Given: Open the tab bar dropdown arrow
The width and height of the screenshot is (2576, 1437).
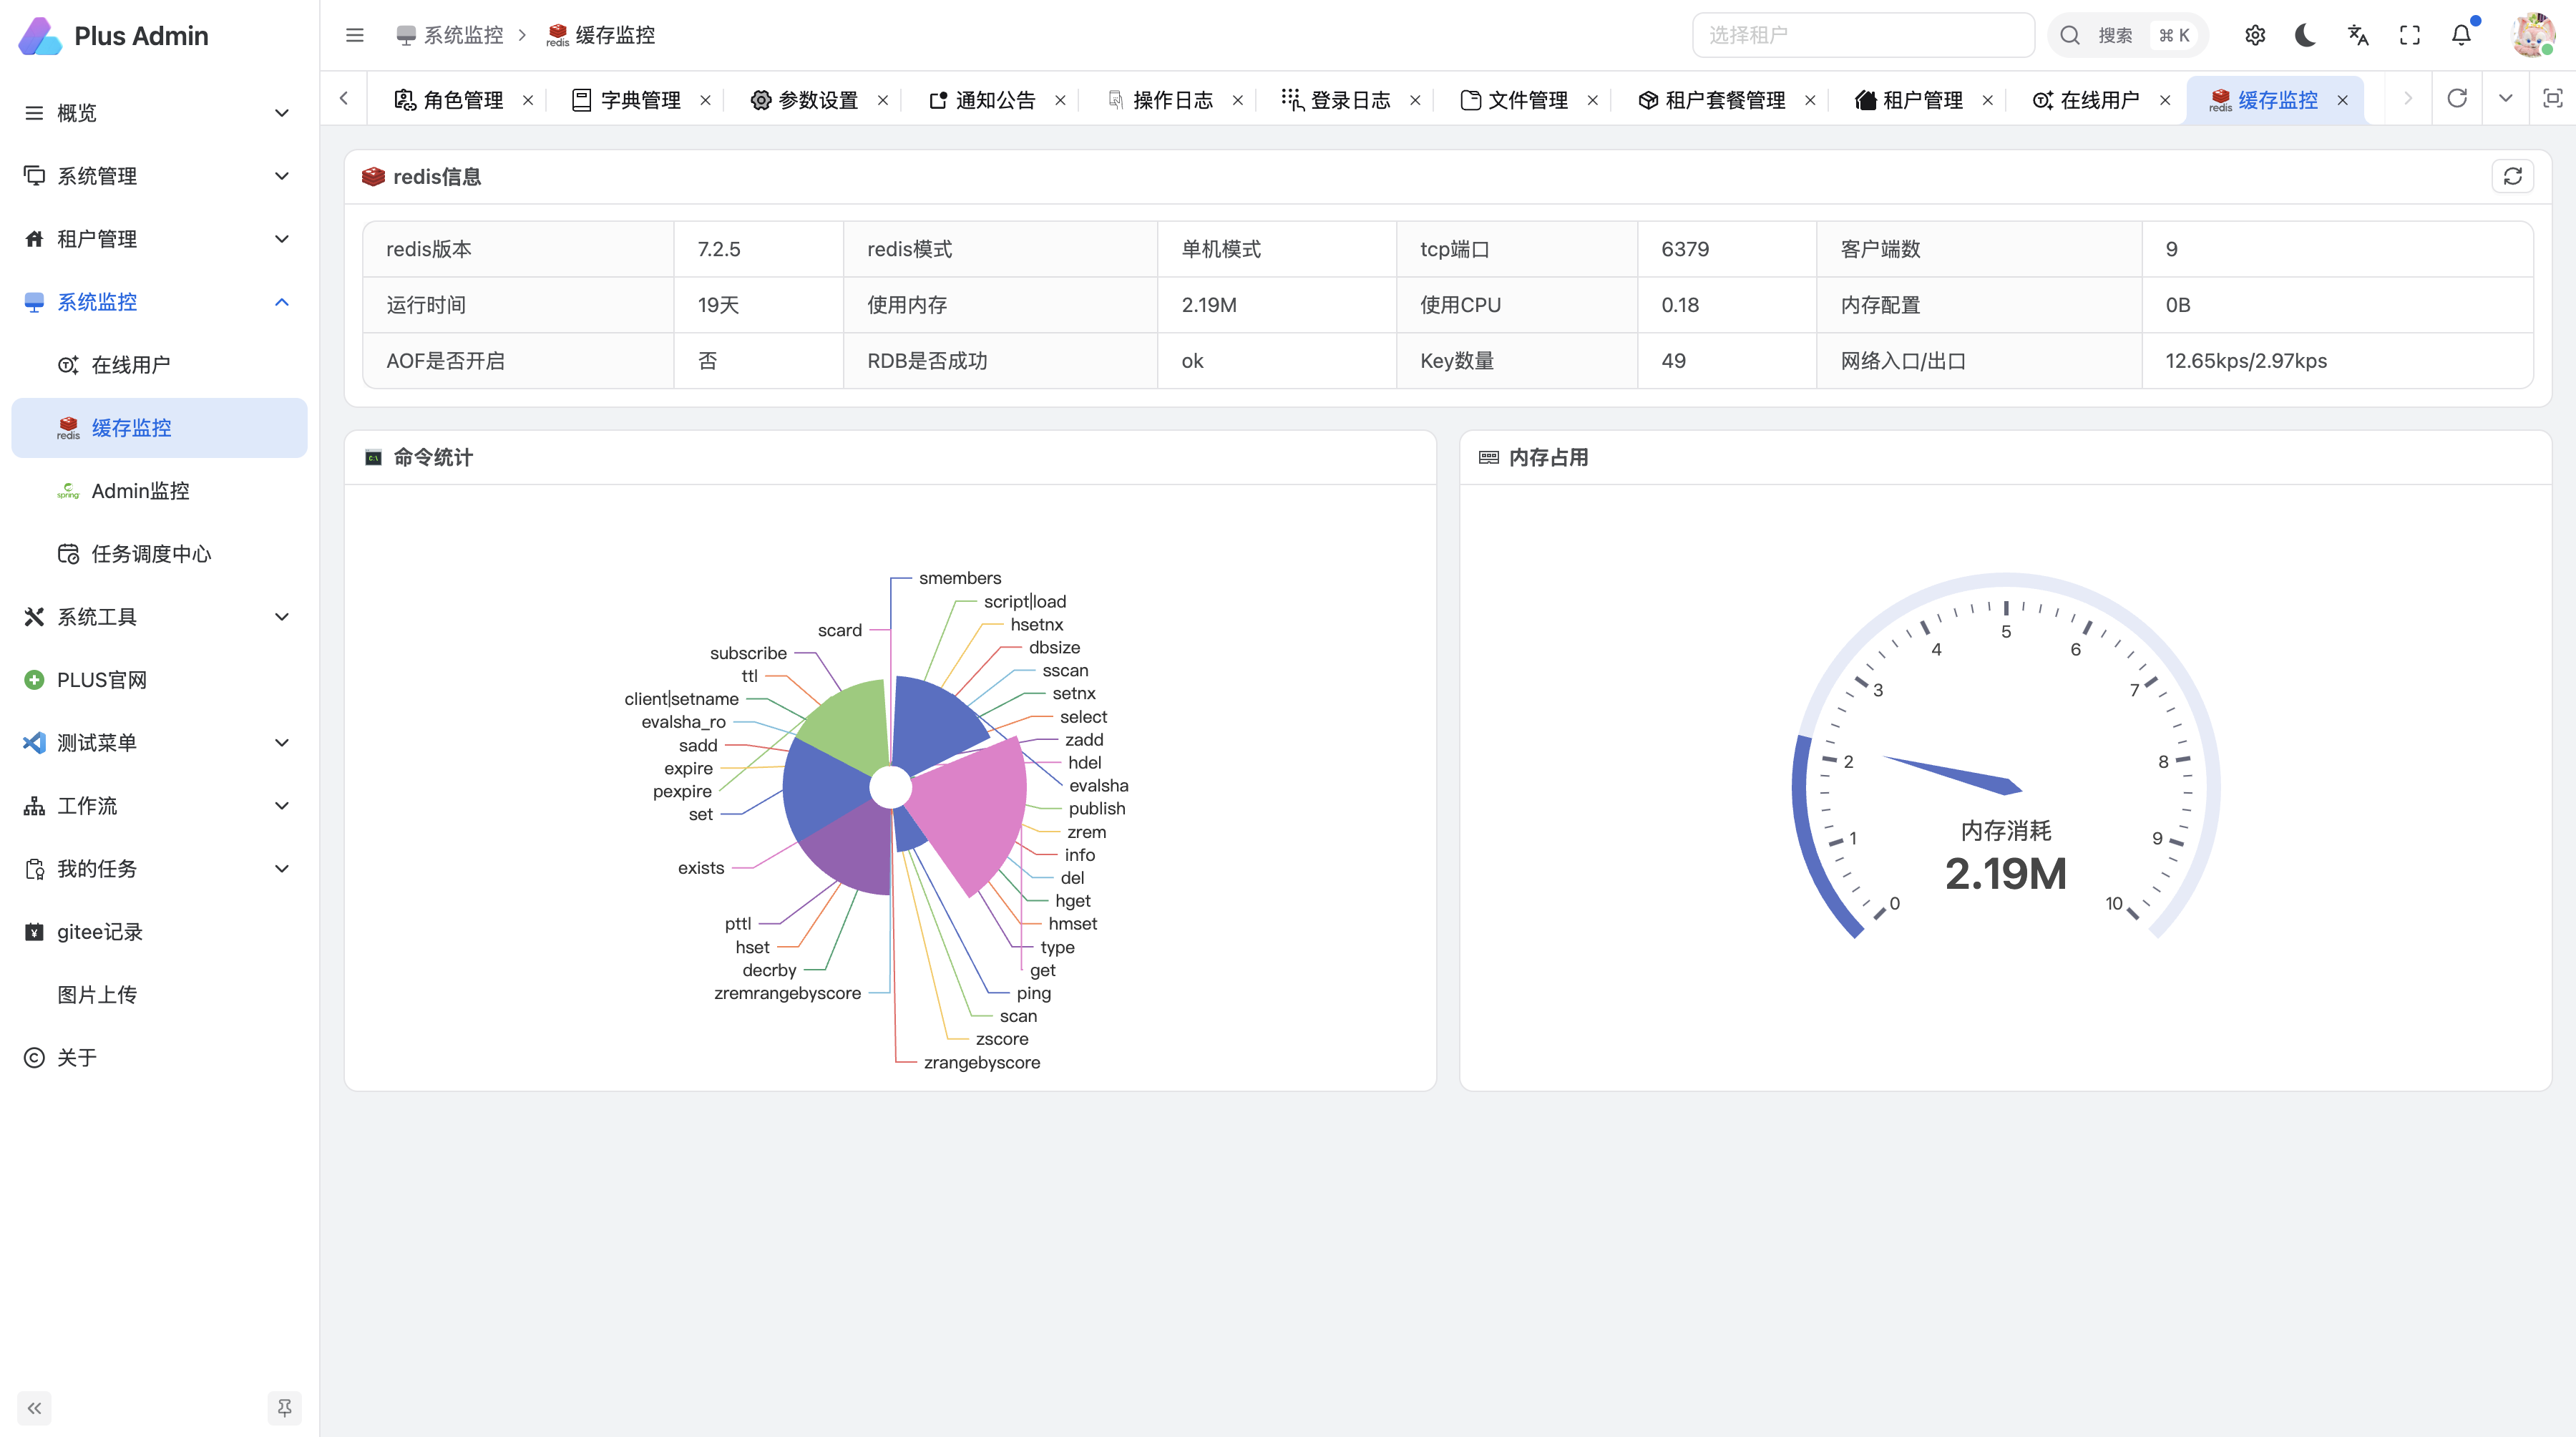Looking at the screenshot, I should (2505, 99).
